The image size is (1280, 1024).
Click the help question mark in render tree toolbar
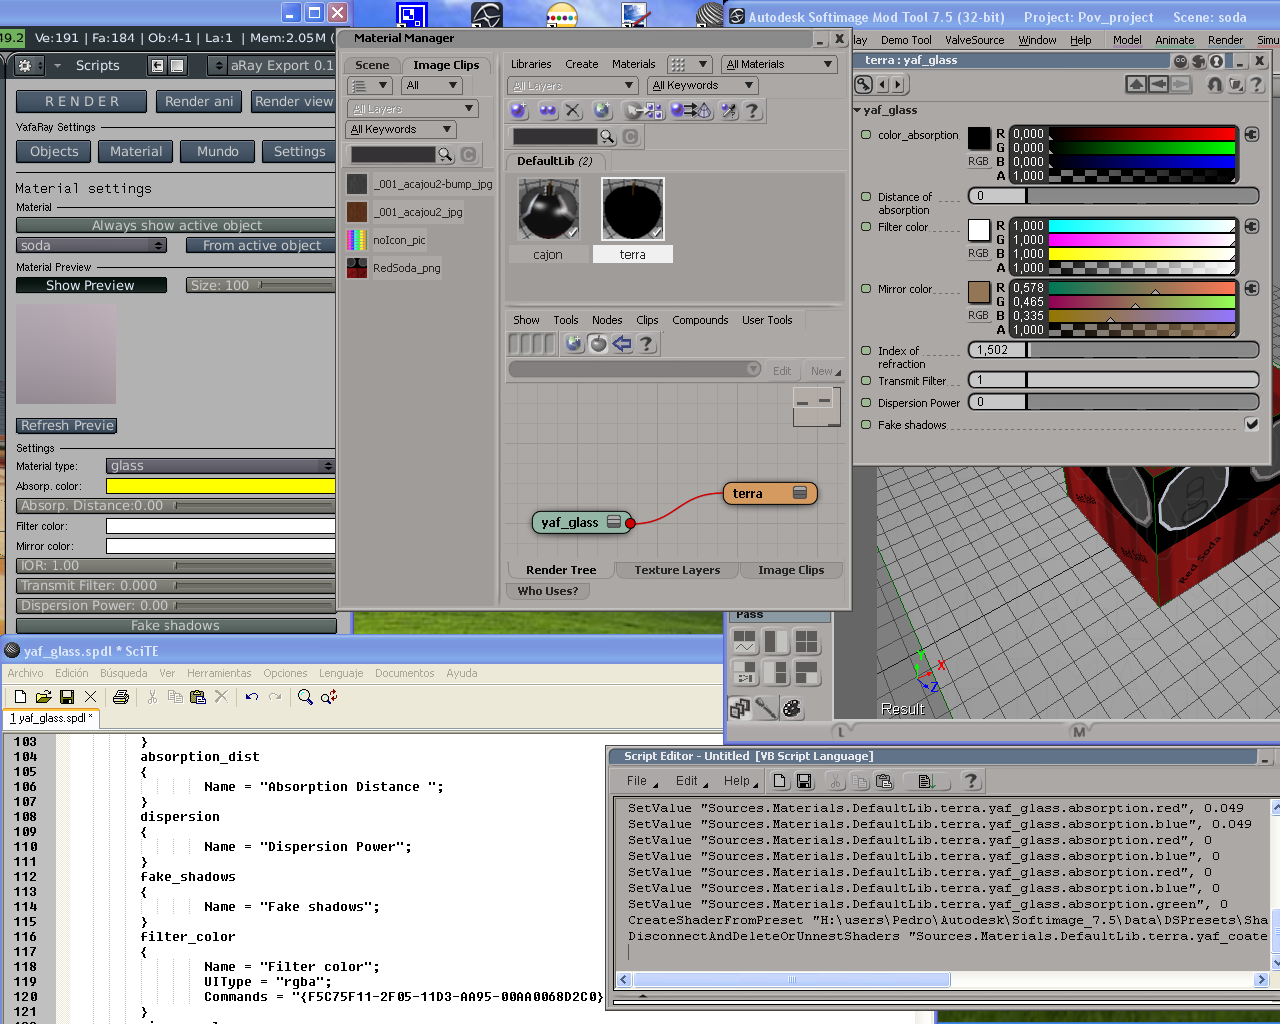click(647, 344)
